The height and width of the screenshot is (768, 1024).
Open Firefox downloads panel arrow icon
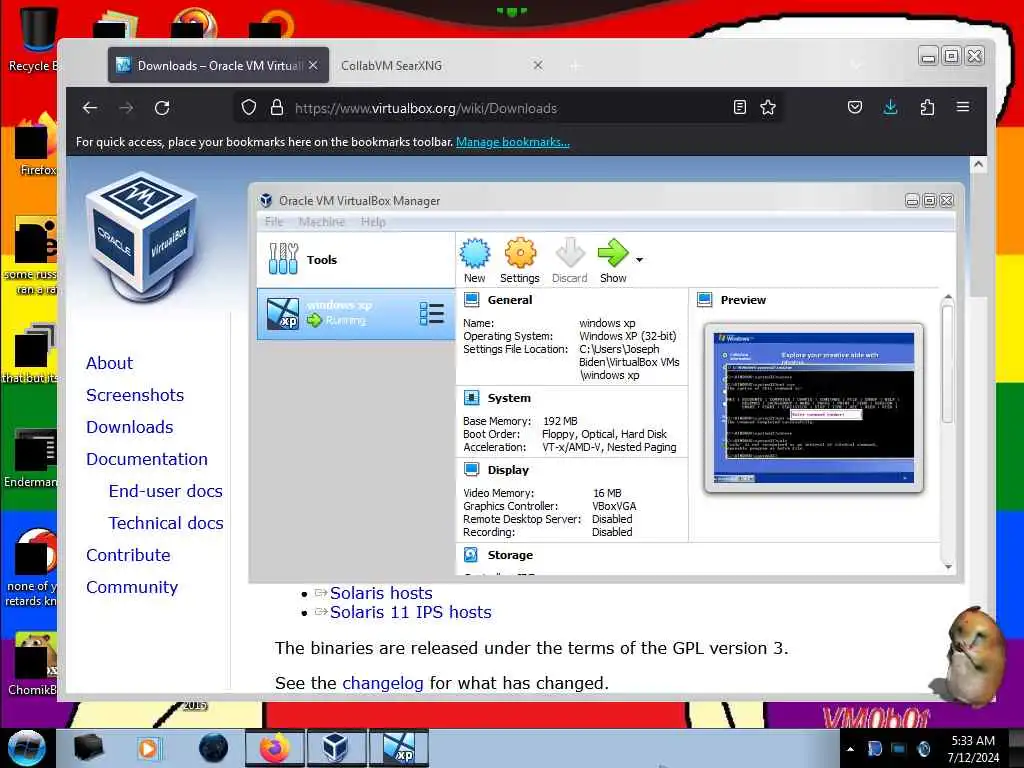[890, 108]
